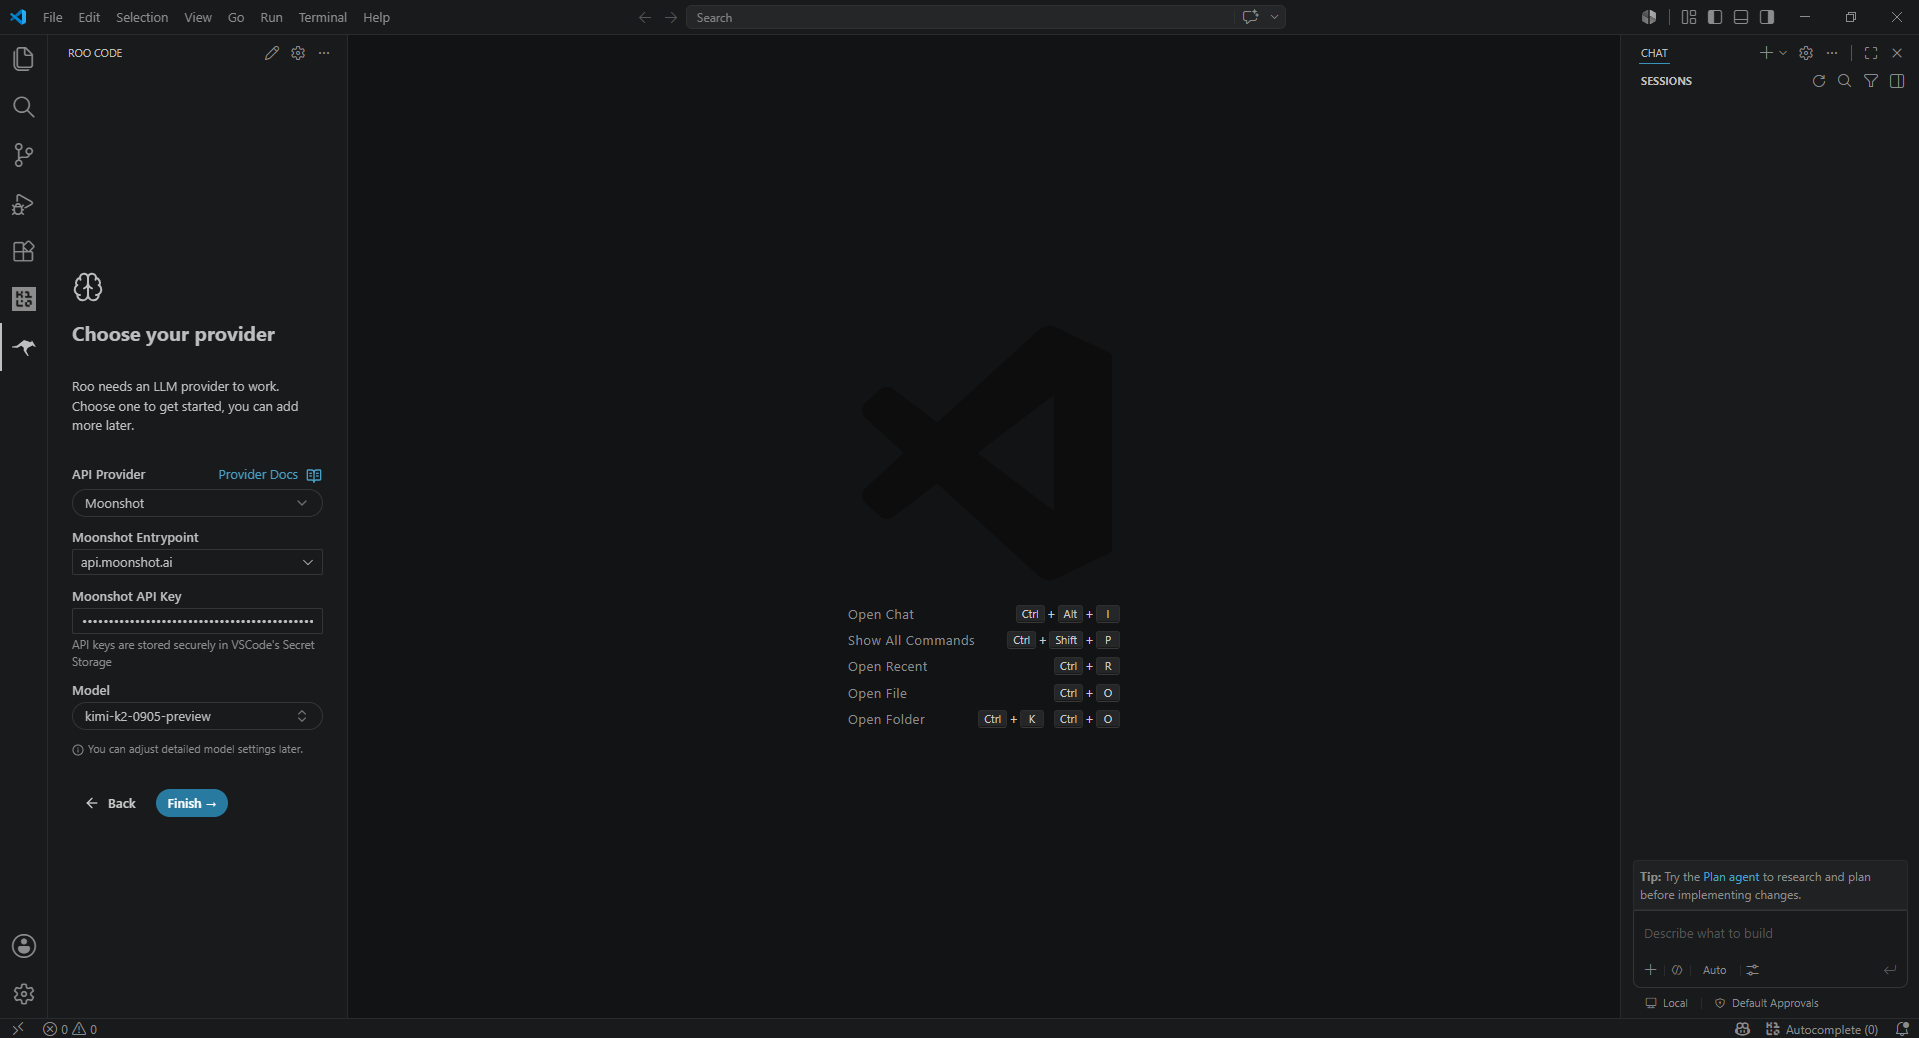Open the API Provider dropdown showing Moonshot

pos(197,503)
